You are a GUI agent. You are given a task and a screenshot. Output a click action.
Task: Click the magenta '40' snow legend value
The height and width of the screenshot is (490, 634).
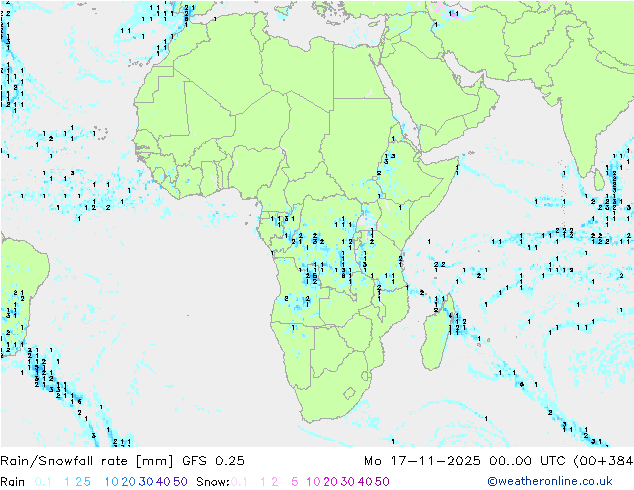365,482
